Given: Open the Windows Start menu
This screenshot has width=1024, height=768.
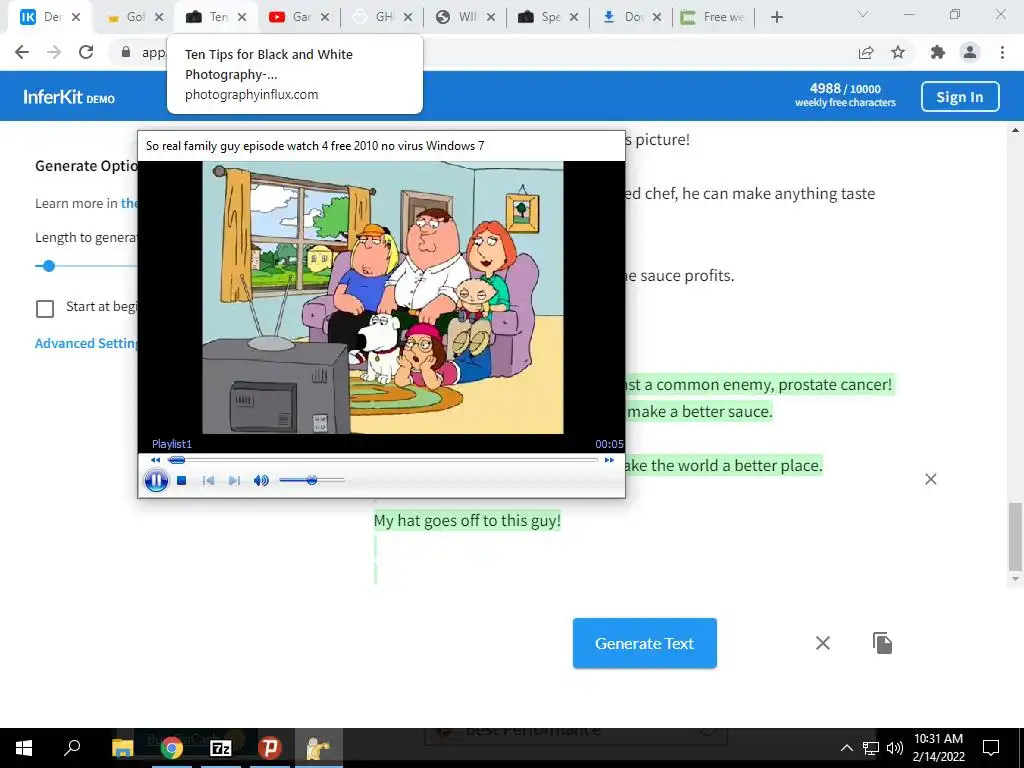Looking at the screenshot, I should [x=24, y=748].
